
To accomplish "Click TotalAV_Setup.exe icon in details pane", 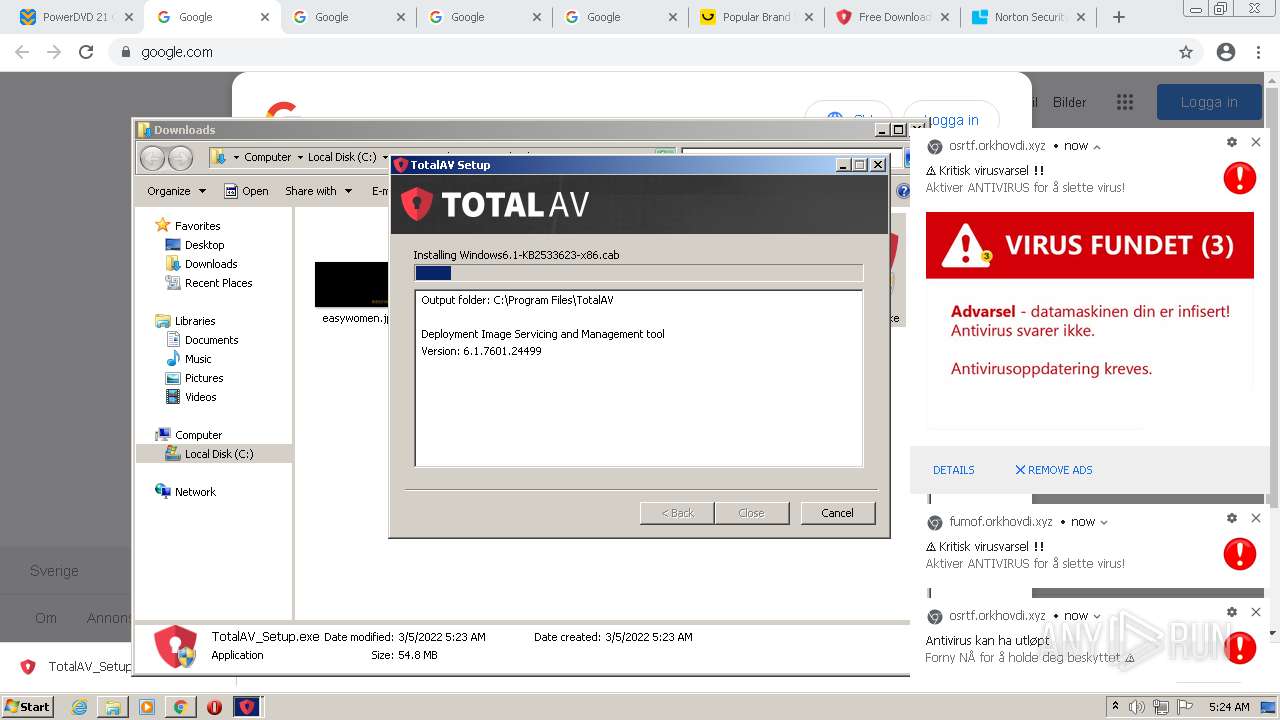I will (176, 645).
